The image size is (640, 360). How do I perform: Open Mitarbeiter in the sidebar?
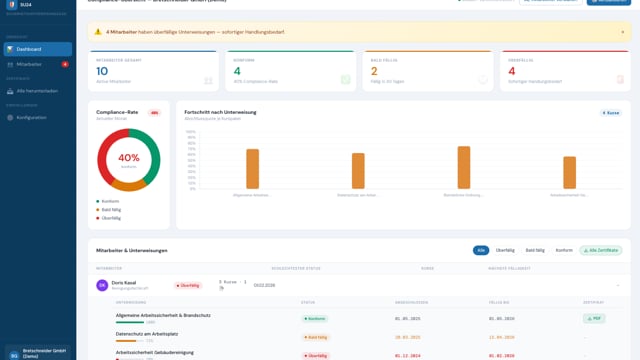click(38, 64)
